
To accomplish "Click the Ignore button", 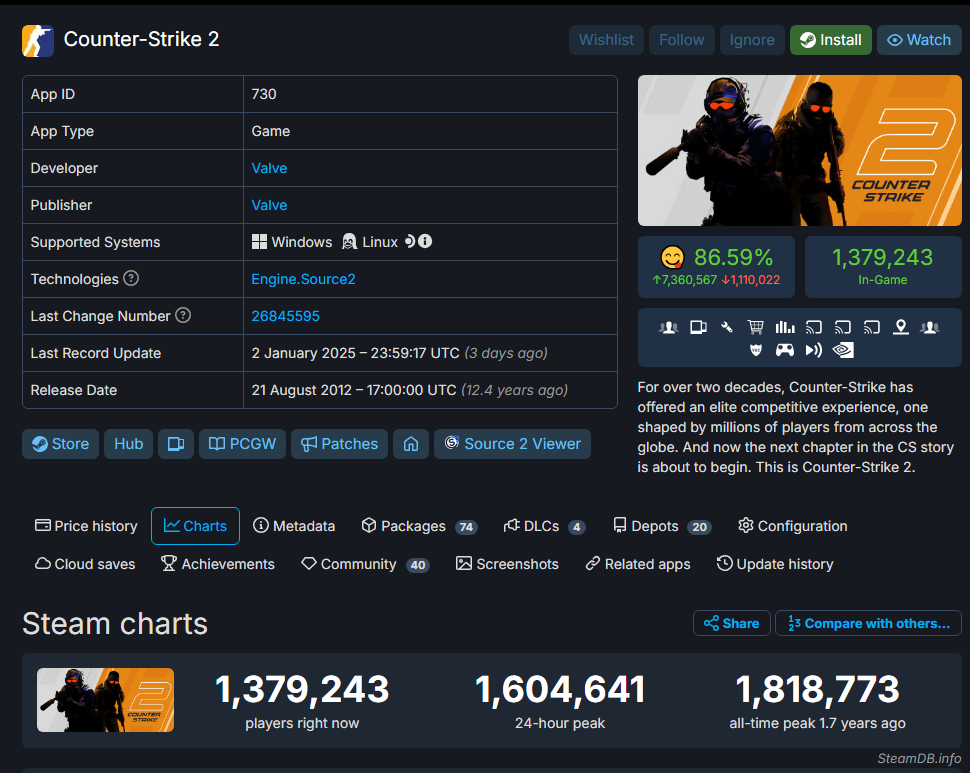I will click(x=752, y=40).
